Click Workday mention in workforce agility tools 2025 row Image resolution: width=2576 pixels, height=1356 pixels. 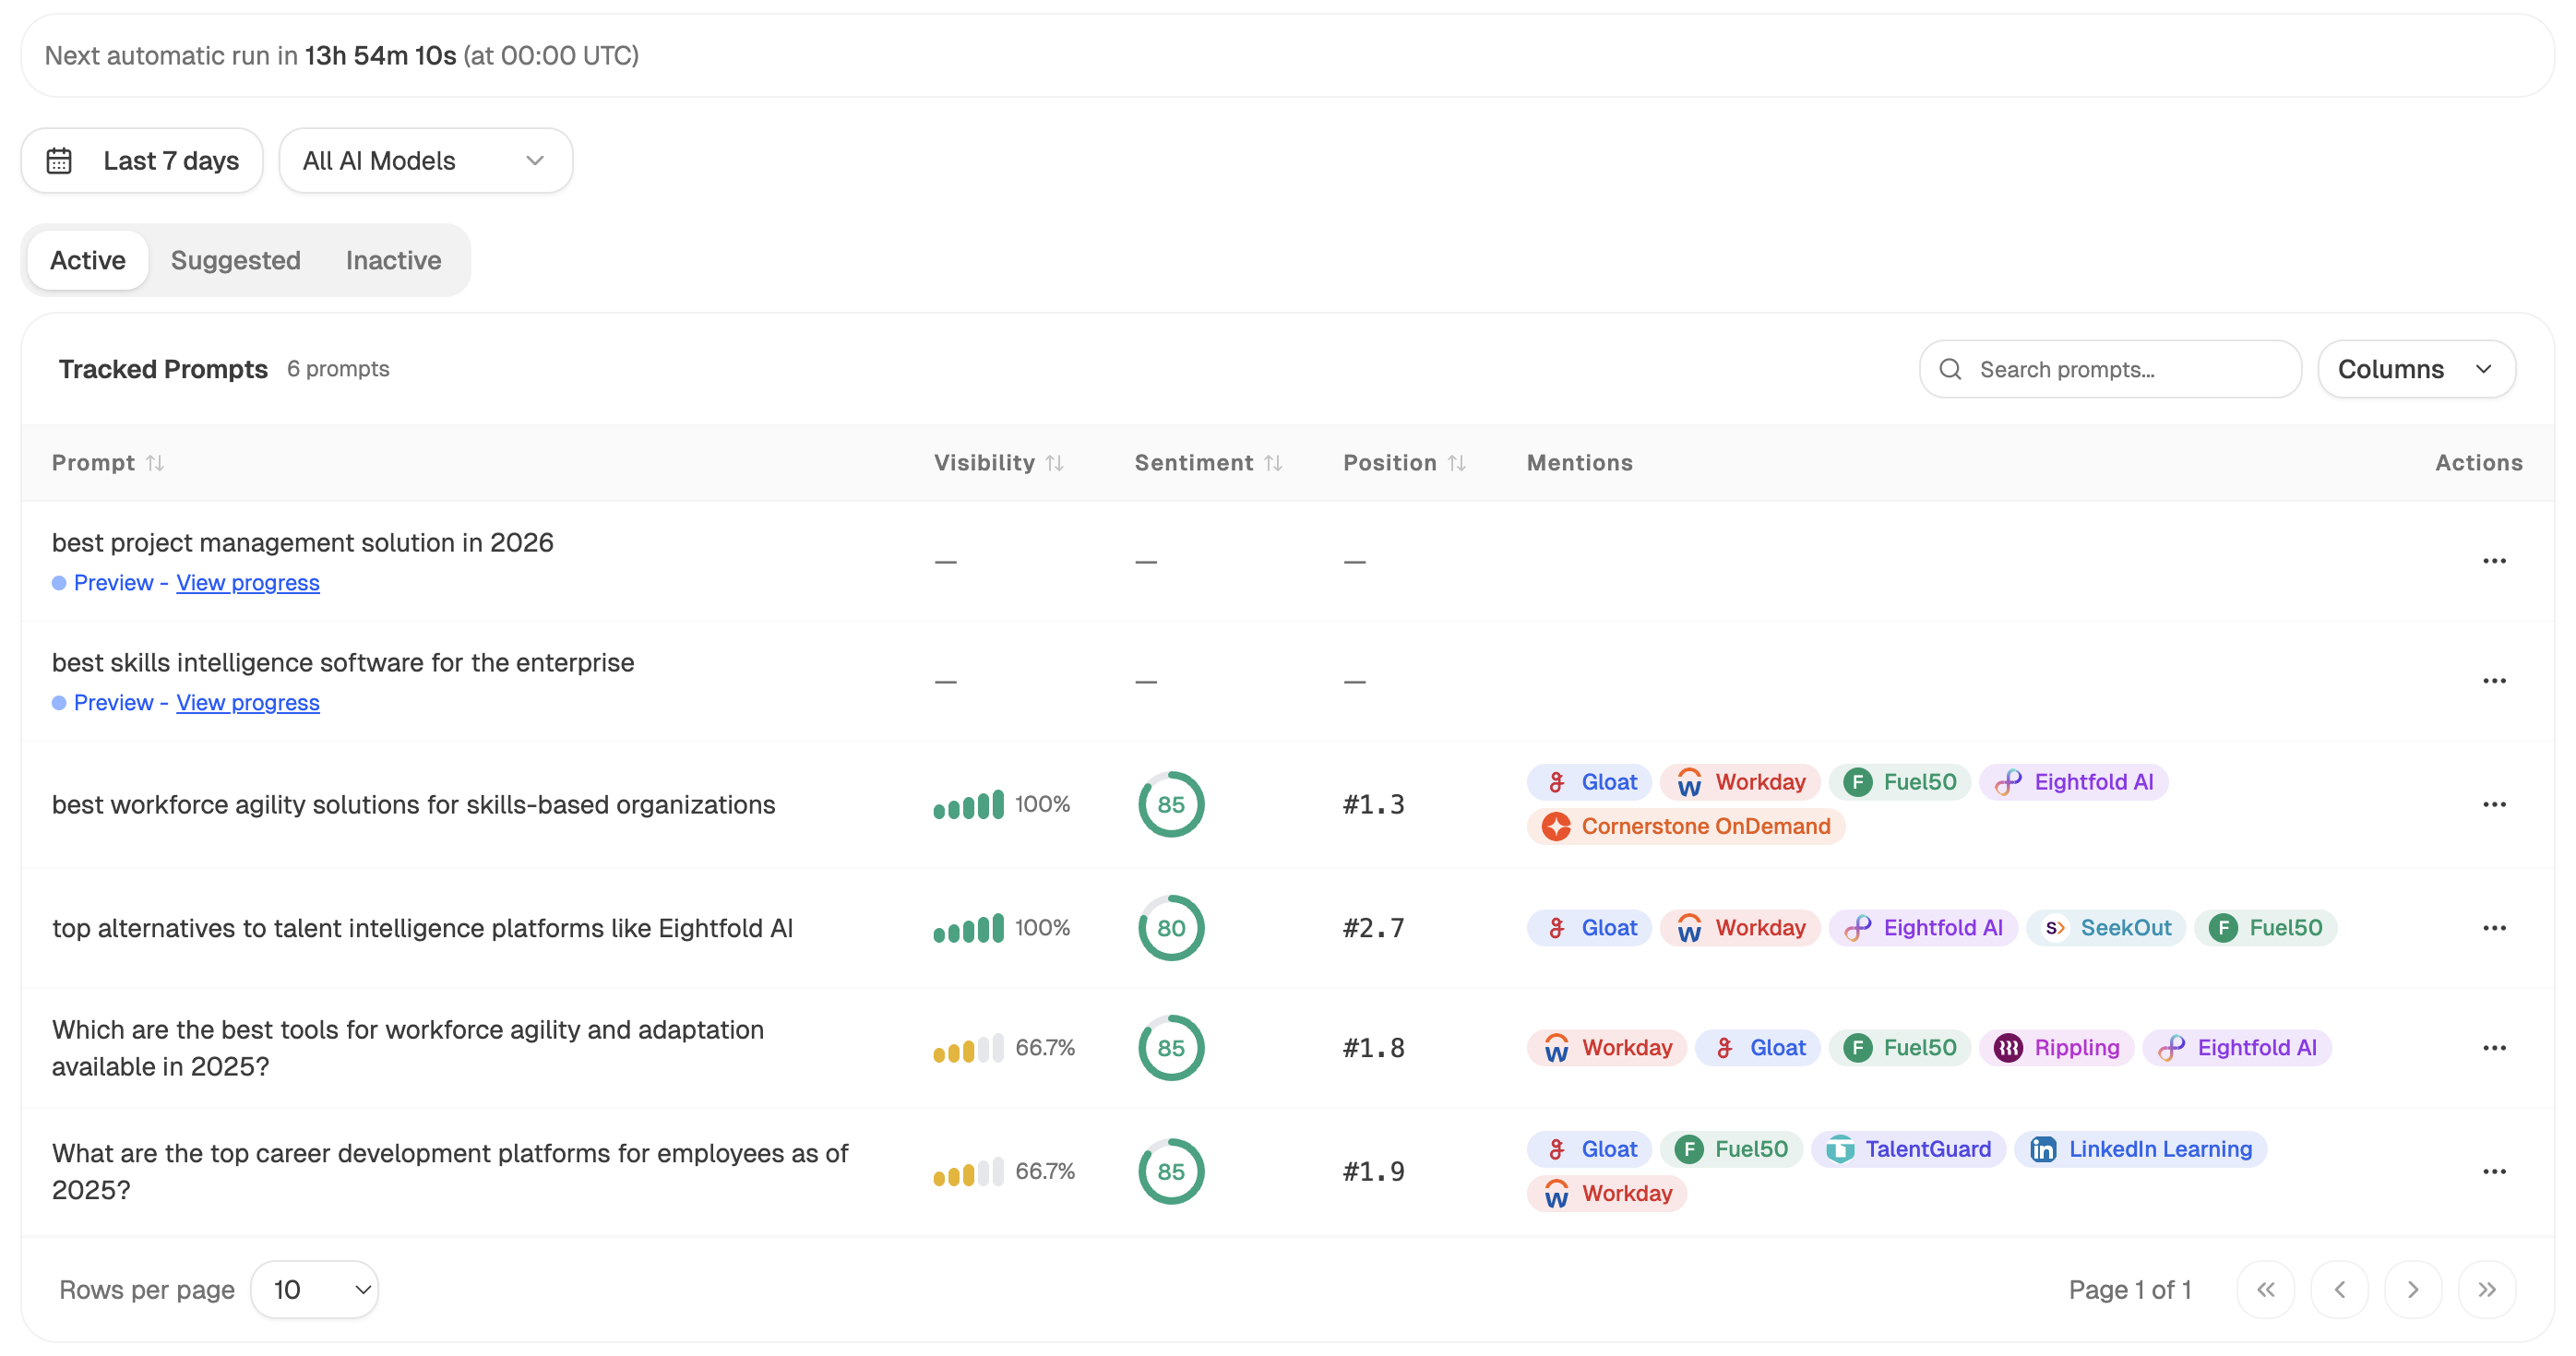point(1606,1048)
